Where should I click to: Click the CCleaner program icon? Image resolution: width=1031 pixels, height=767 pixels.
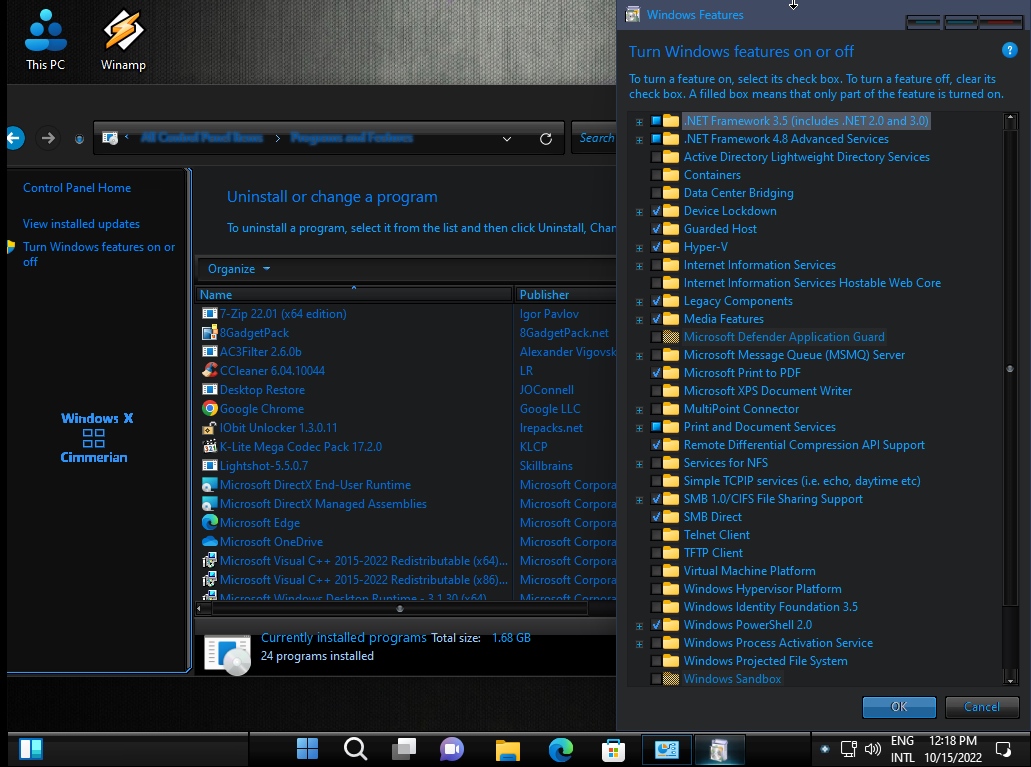point(210,370)
